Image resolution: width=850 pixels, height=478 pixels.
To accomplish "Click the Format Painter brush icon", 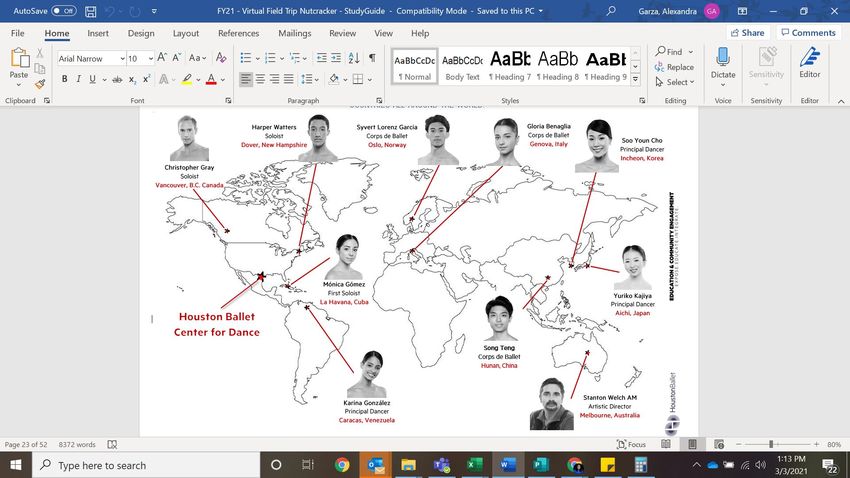I will pyautogui.click(x=40, y=84).
